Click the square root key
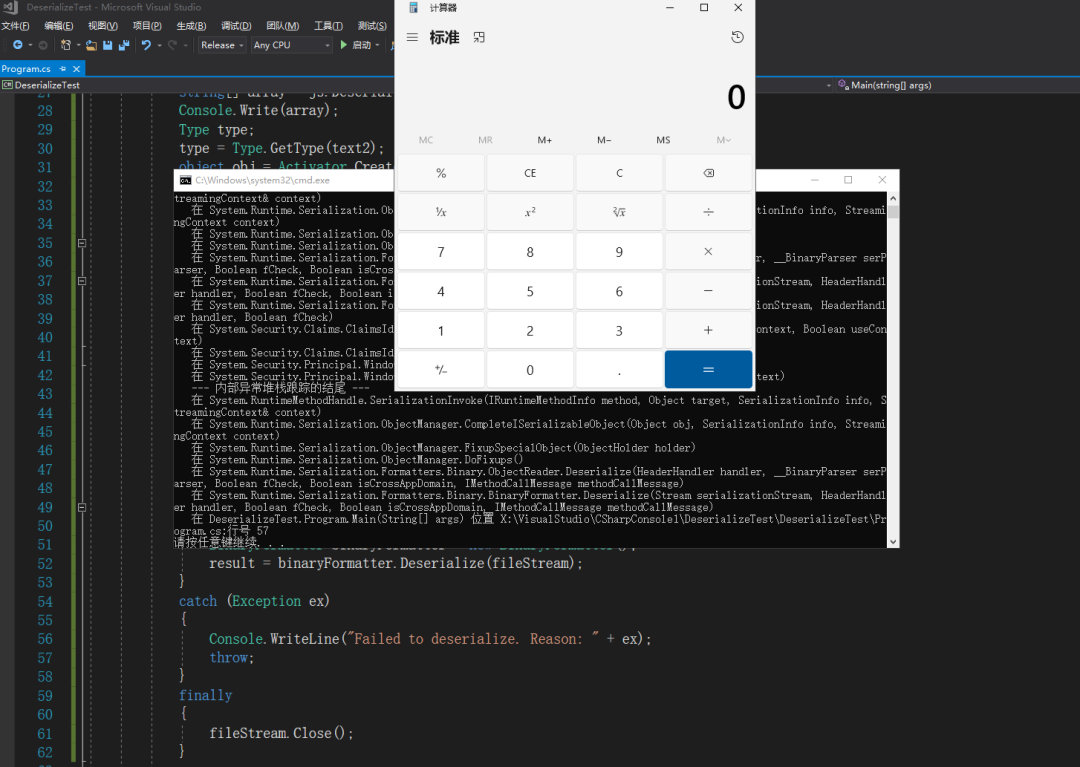Screen dimensions: 1080x767 (x=619, y=212)
